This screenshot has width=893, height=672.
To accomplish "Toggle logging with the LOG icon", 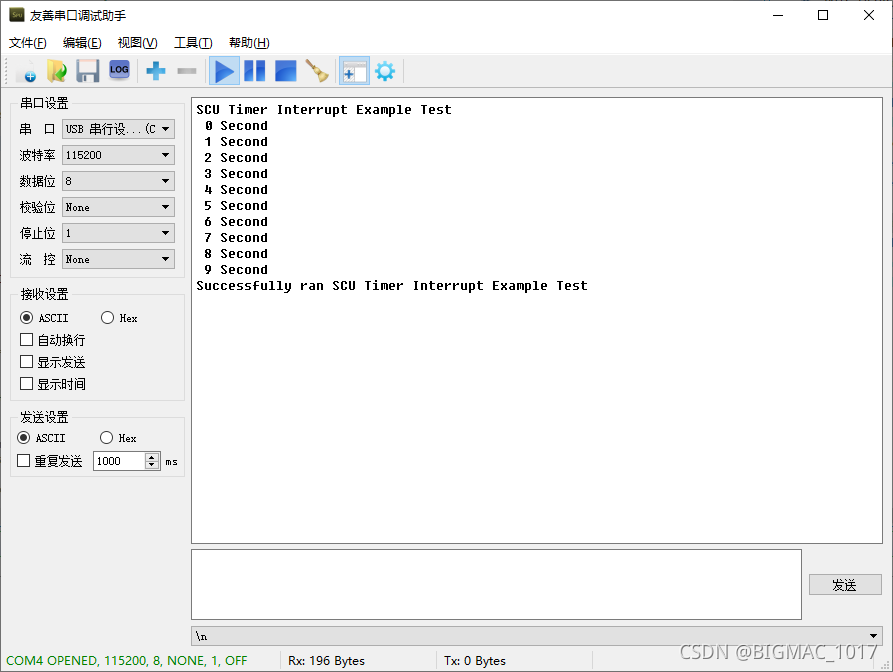I will click(x=119, y=71).
